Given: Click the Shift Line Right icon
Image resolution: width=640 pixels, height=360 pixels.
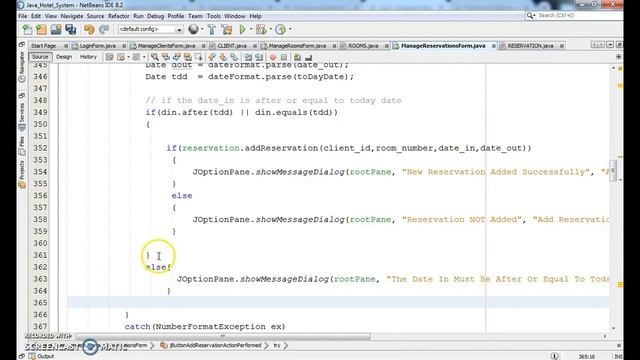Looking at the screenshot, I should click(x=259, y=57).
